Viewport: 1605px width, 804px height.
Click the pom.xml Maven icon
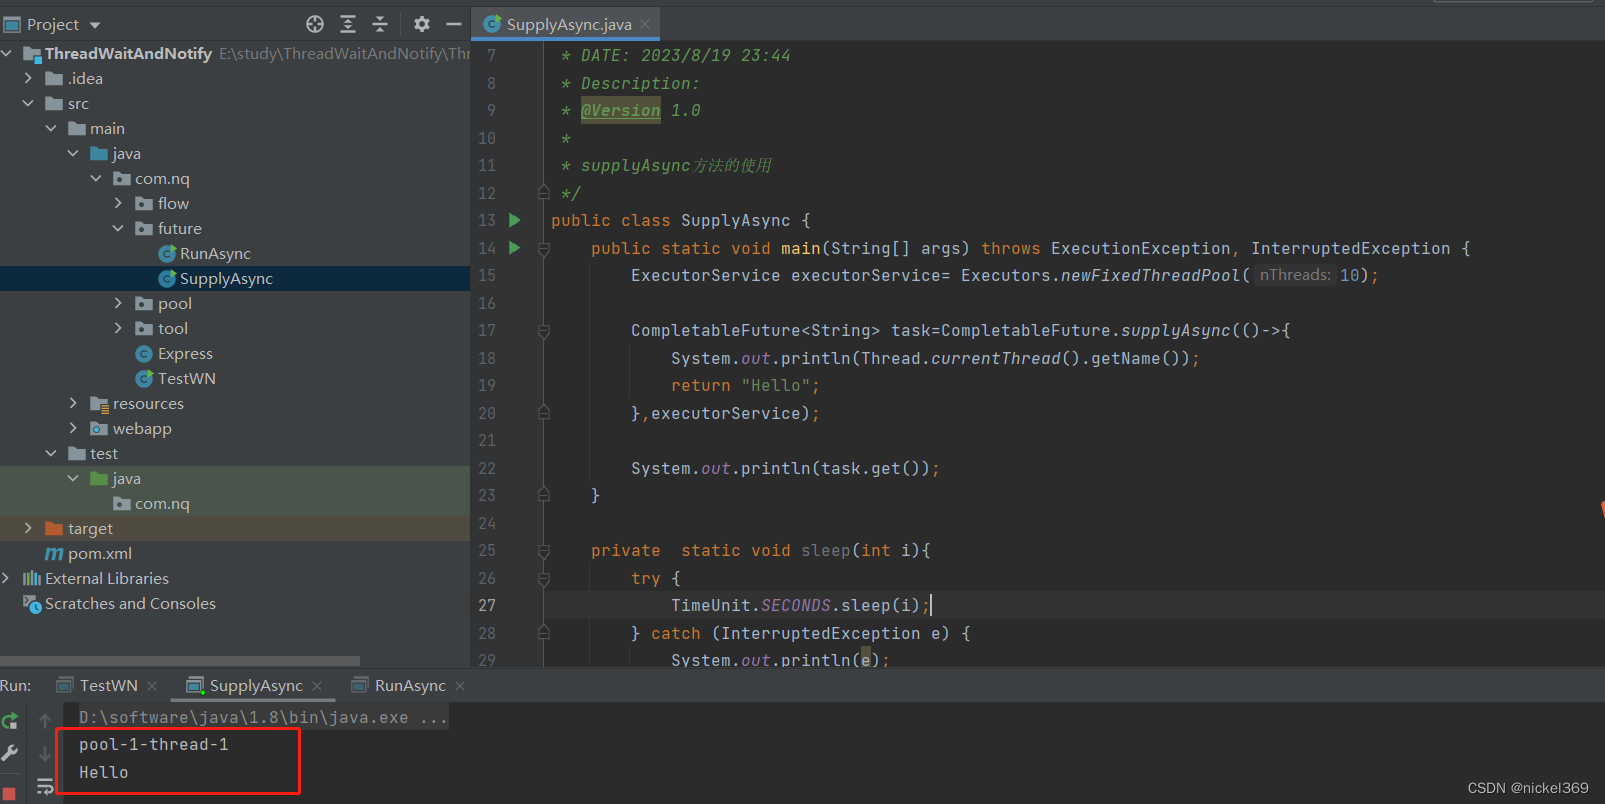point(54,554)
